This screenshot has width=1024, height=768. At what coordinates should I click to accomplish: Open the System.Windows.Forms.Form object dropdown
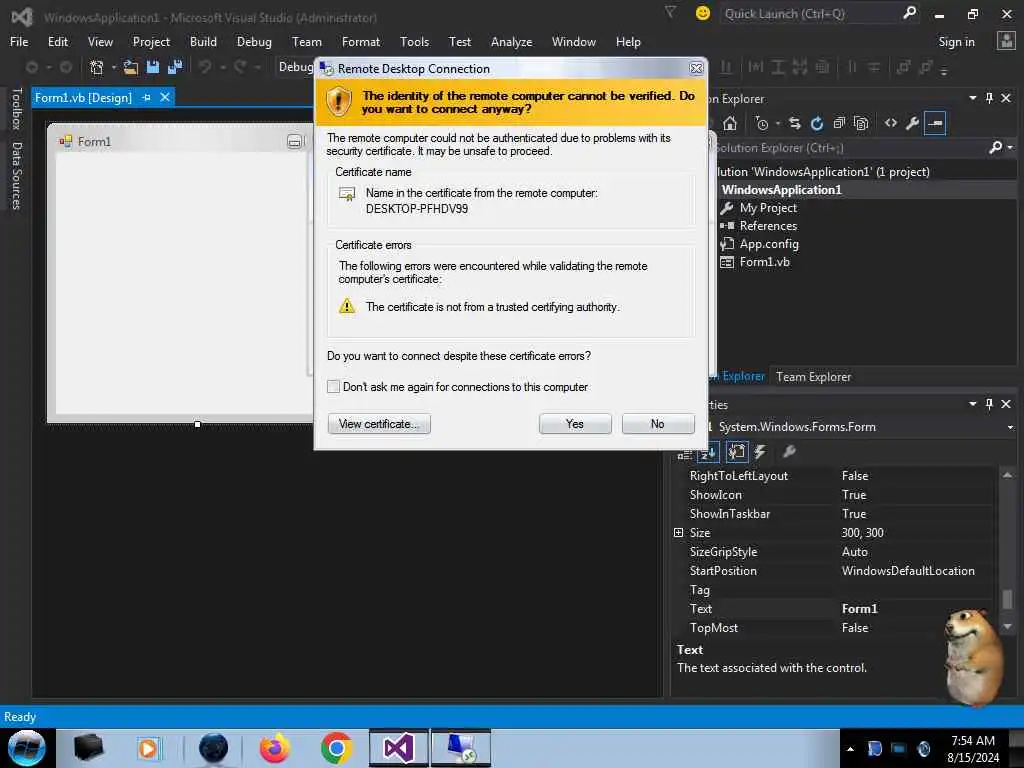click(x=1010, y=427)
